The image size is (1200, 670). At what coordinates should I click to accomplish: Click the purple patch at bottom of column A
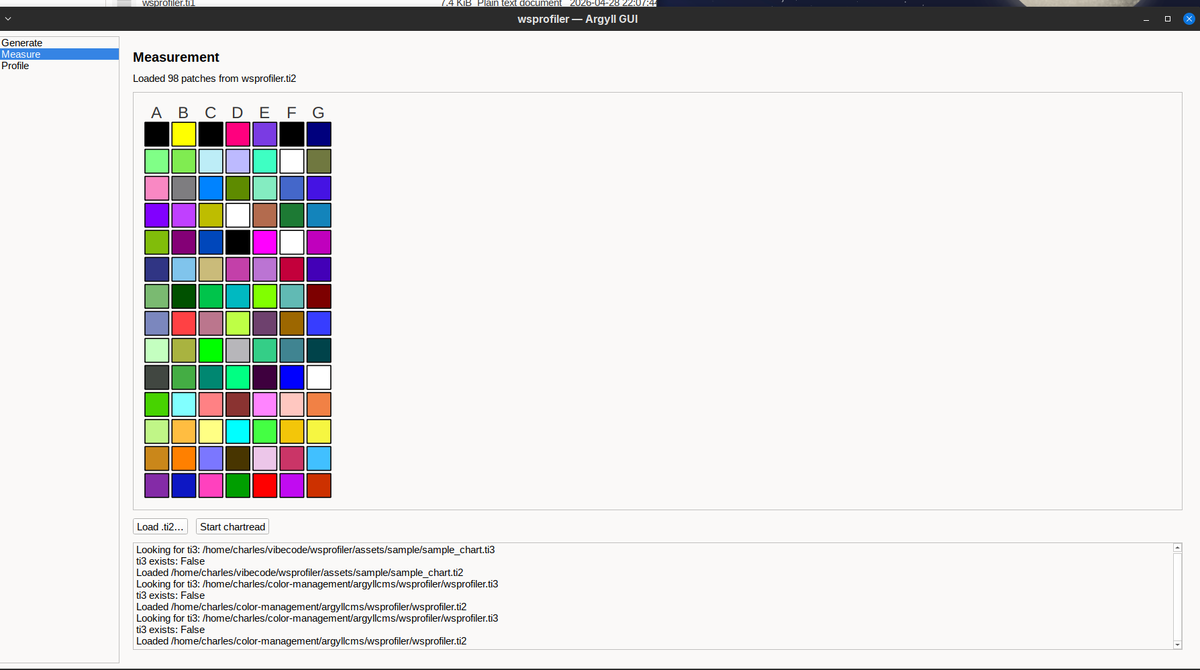pos(157,485)
